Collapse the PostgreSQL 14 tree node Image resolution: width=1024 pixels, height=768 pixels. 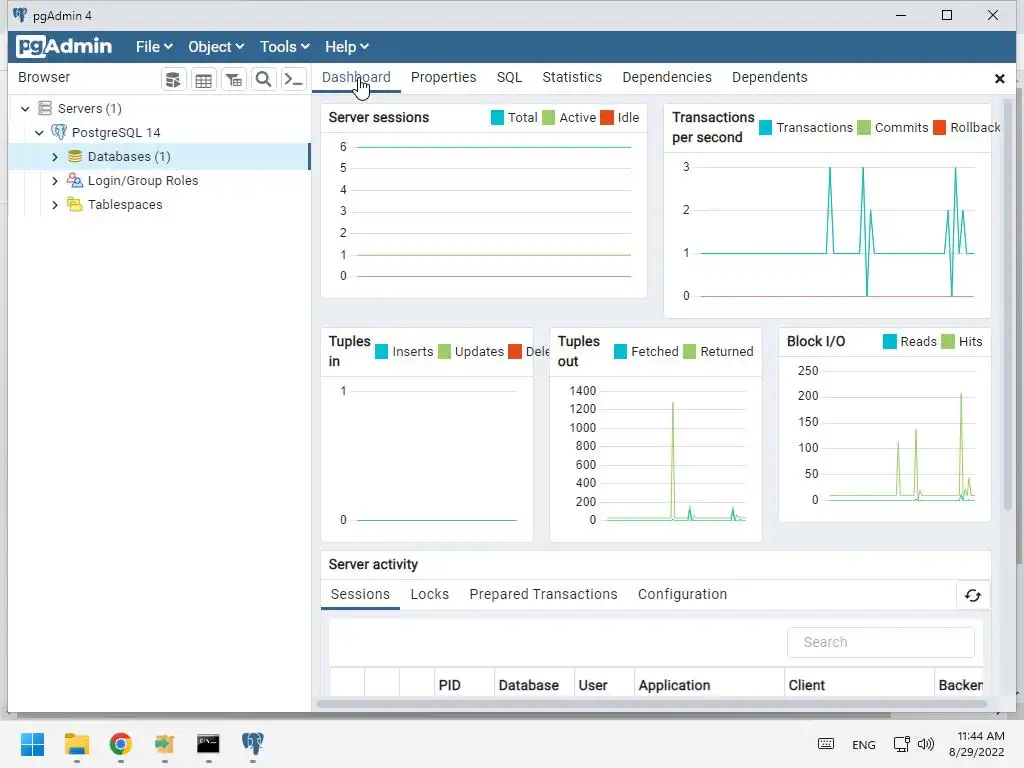point(39,133)
